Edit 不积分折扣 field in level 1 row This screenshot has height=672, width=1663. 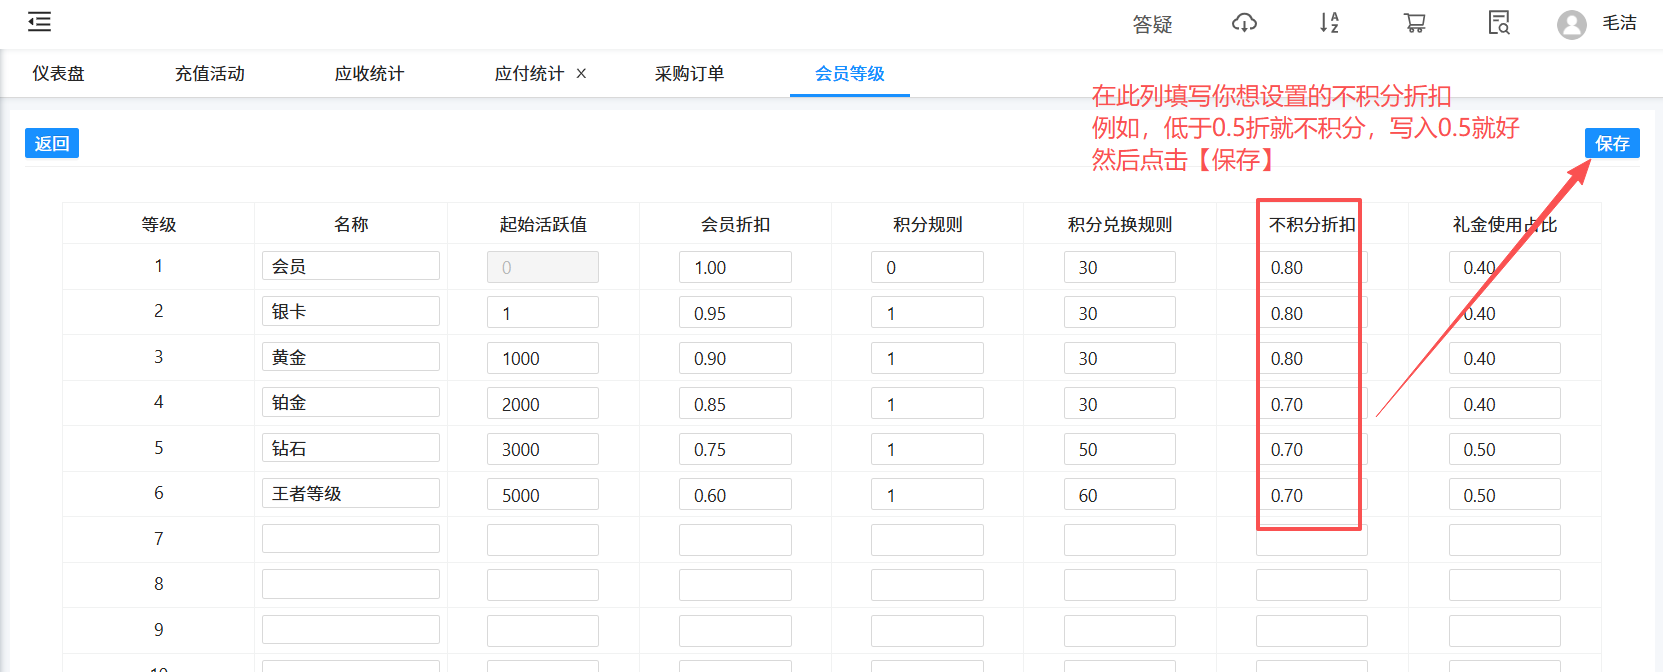[x=1310, y=268]
